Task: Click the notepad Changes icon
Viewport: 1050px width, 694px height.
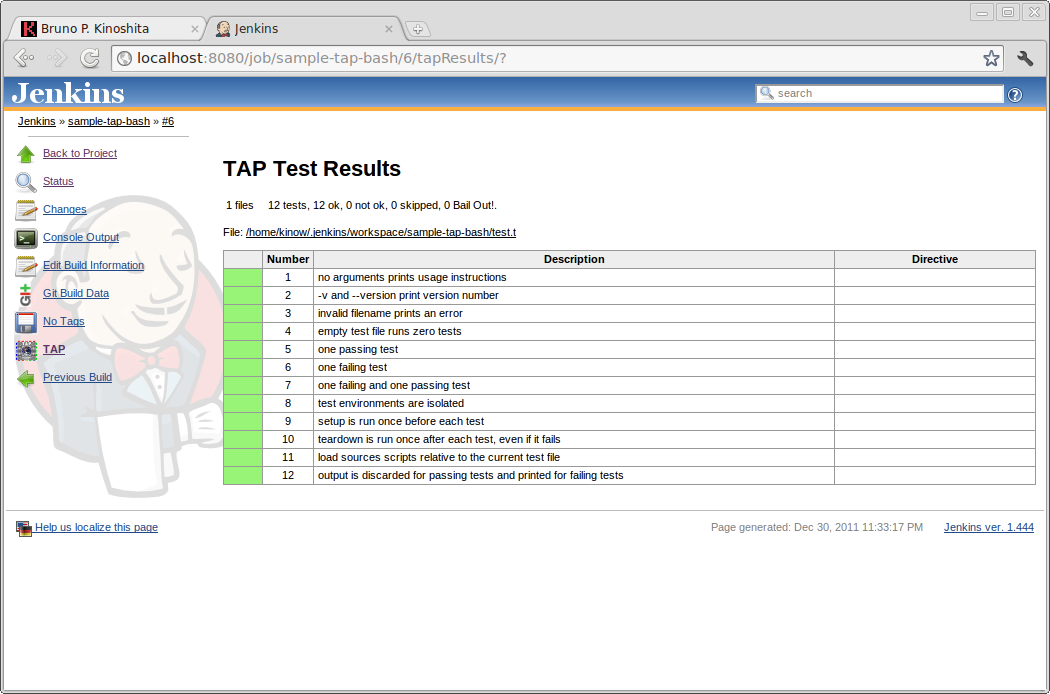Action: pos(26,210)
